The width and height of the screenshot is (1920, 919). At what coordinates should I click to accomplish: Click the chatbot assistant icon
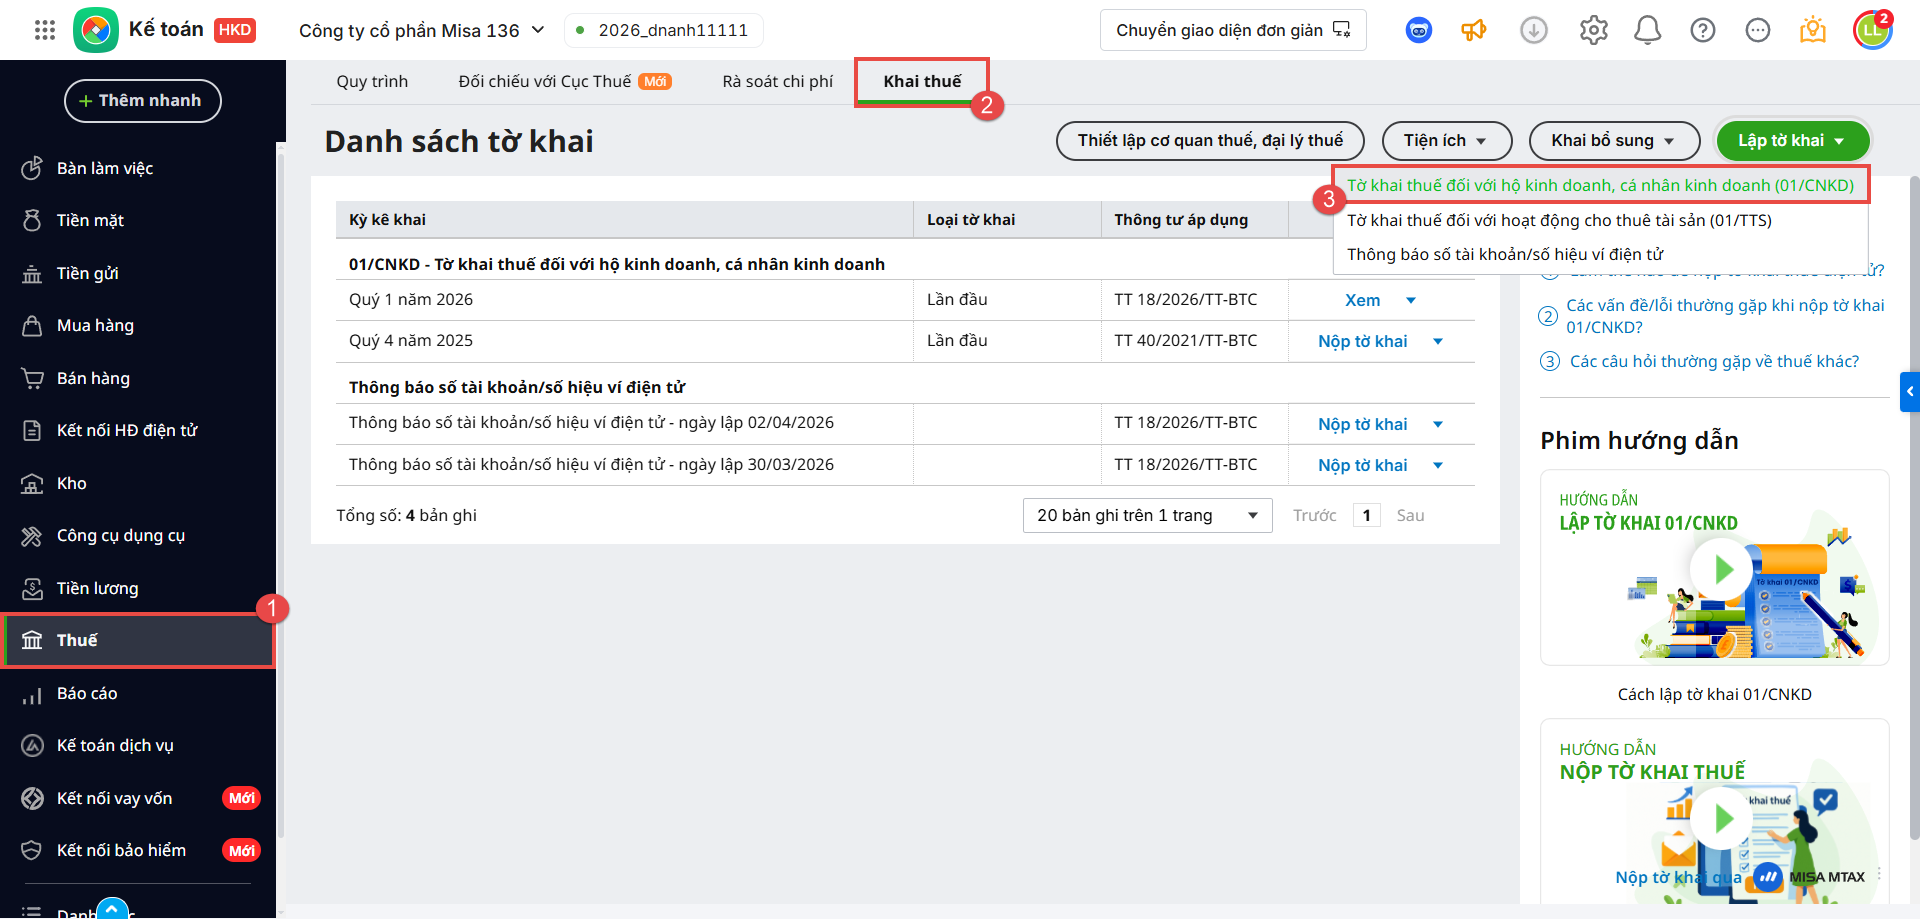tap(1418, 30)
